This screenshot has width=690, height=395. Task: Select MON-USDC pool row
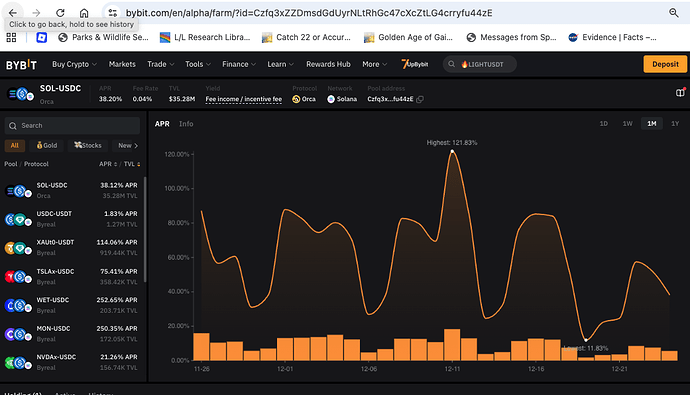72,334
